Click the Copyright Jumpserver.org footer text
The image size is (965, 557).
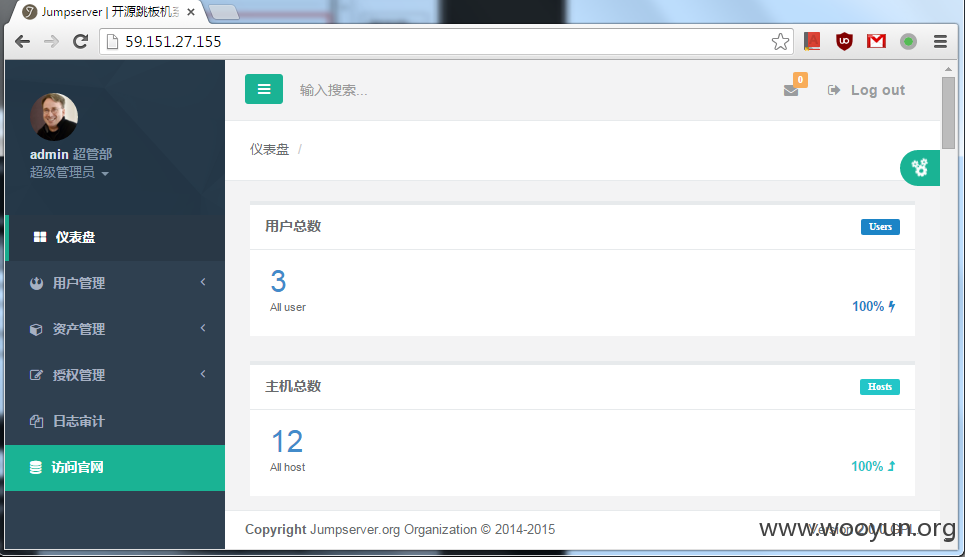coord(400,529)
